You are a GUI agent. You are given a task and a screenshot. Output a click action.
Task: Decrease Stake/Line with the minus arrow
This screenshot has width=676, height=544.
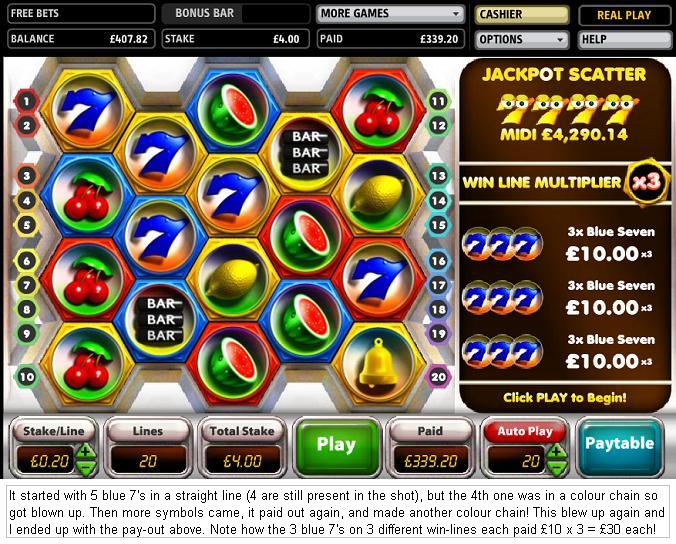[85, 468]
